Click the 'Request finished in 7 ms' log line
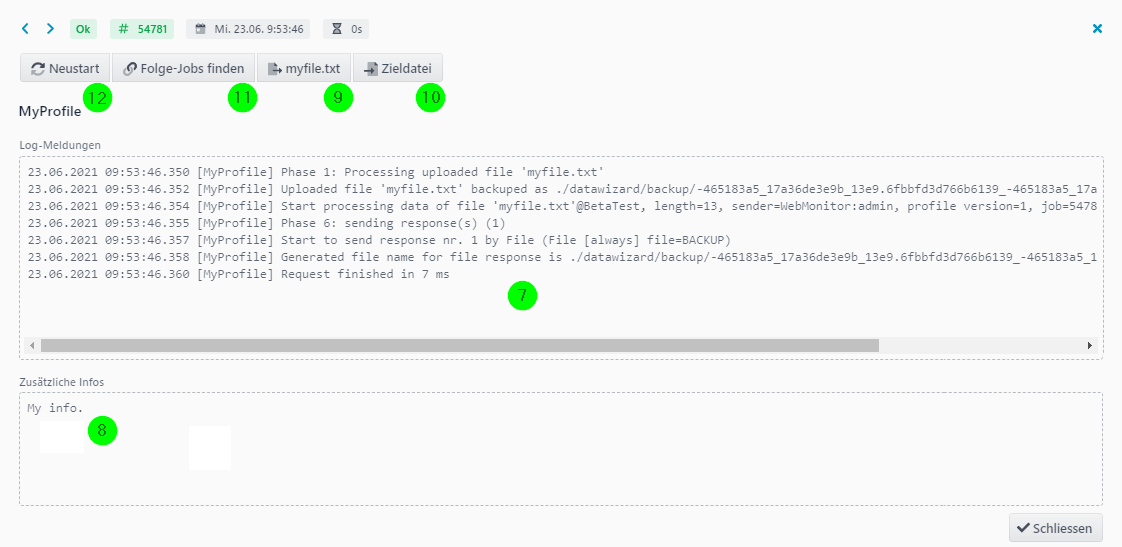 238,274
